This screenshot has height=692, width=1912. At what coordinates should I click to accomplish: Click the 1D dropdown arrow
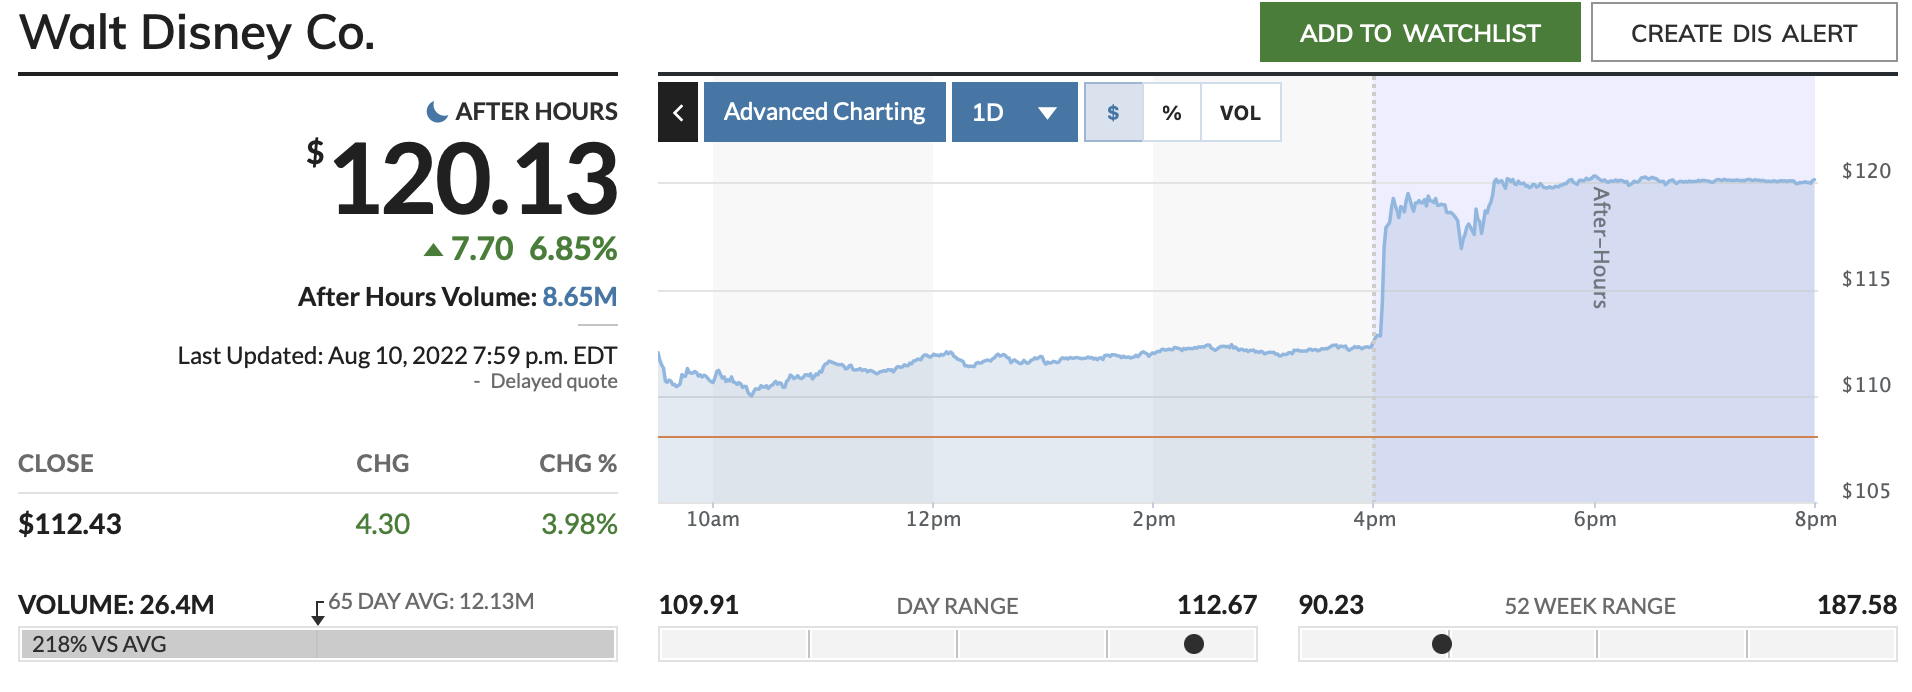[x=1047, y=112]
